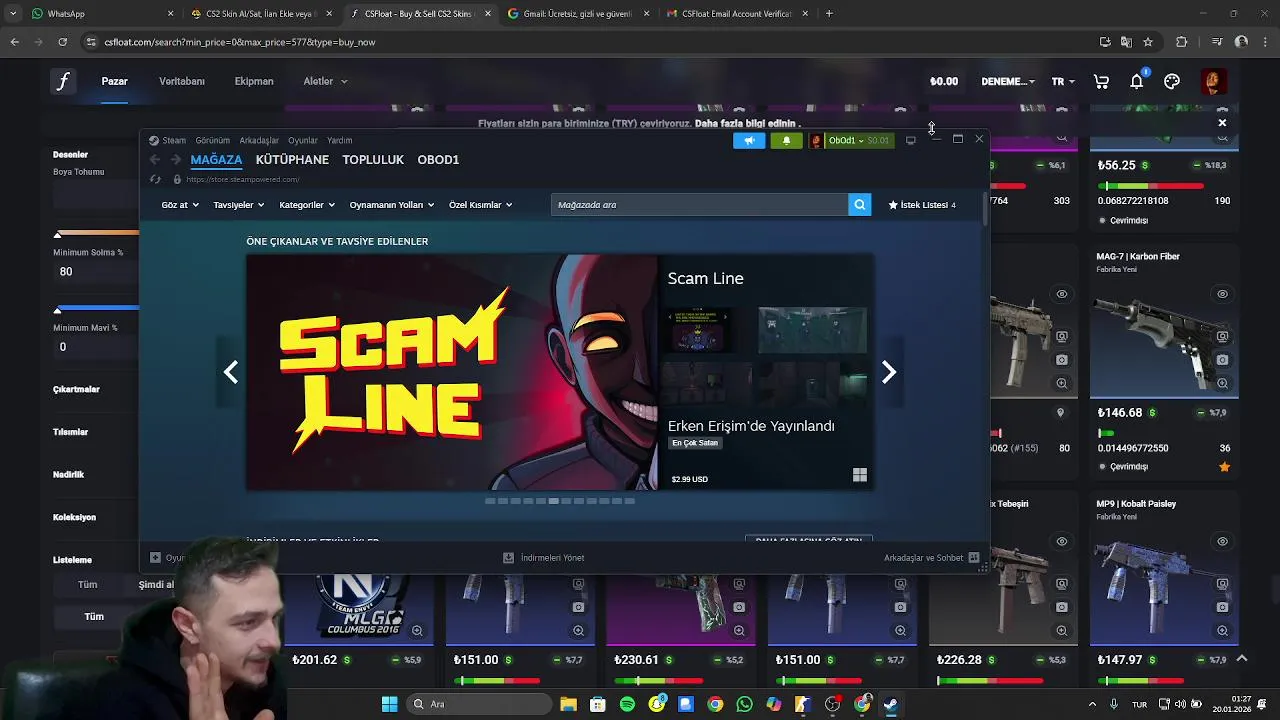Go to CSFloat home via logo
The image size is (1280, 720).
[63, 81]
